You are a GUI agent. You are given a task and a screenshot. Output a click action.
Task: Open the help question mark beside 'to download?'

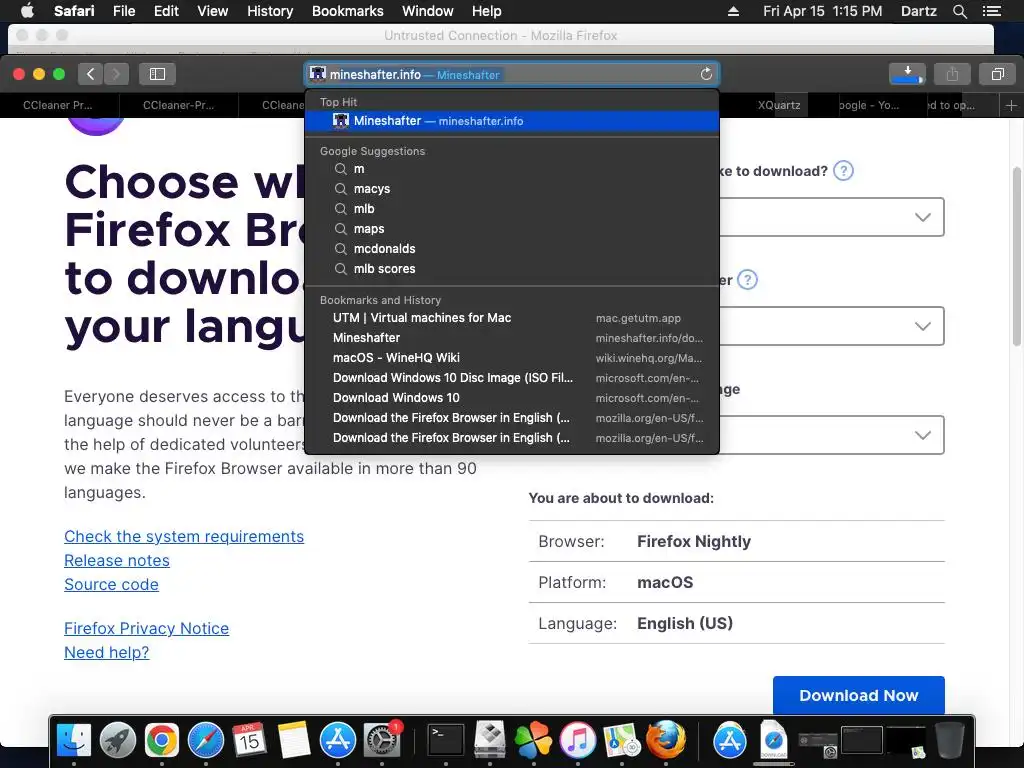[844, 171]
